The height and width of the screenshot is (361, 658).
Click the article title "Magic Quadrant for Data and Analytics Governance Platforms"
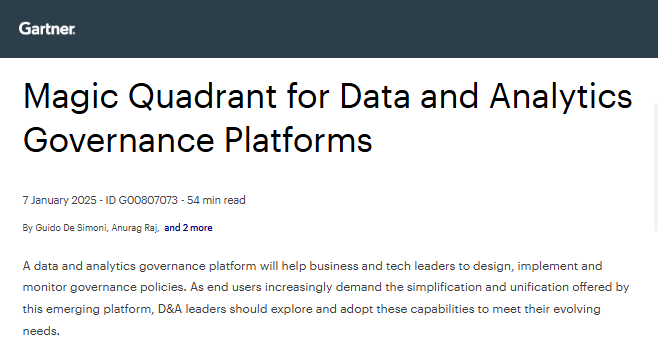(x=327, y=118)
